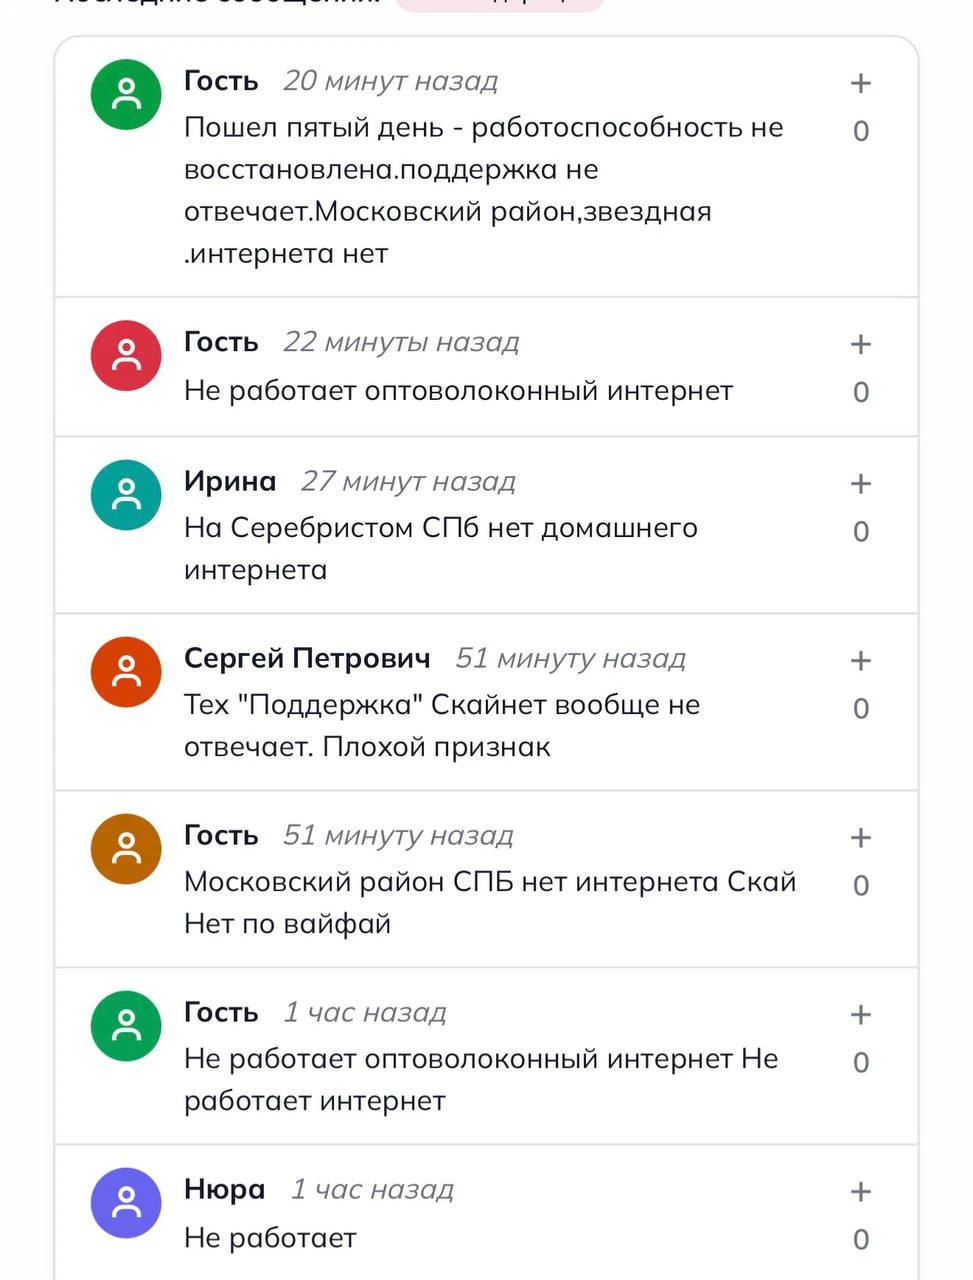
Task: Click plus on Московский район СПБ comment
Action: point(860,838)
